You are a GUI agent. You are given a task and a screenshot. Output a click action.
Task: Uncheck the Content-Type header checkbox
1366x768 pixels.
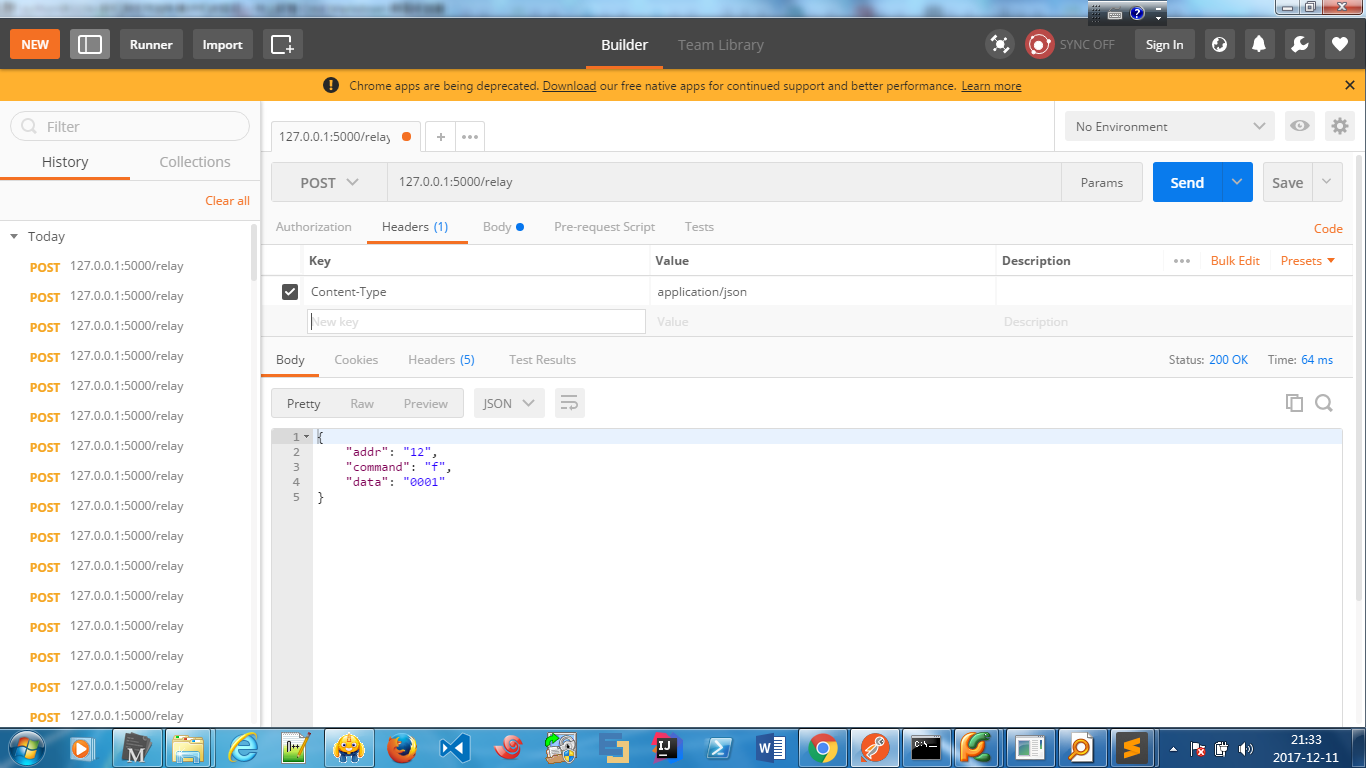290,292
